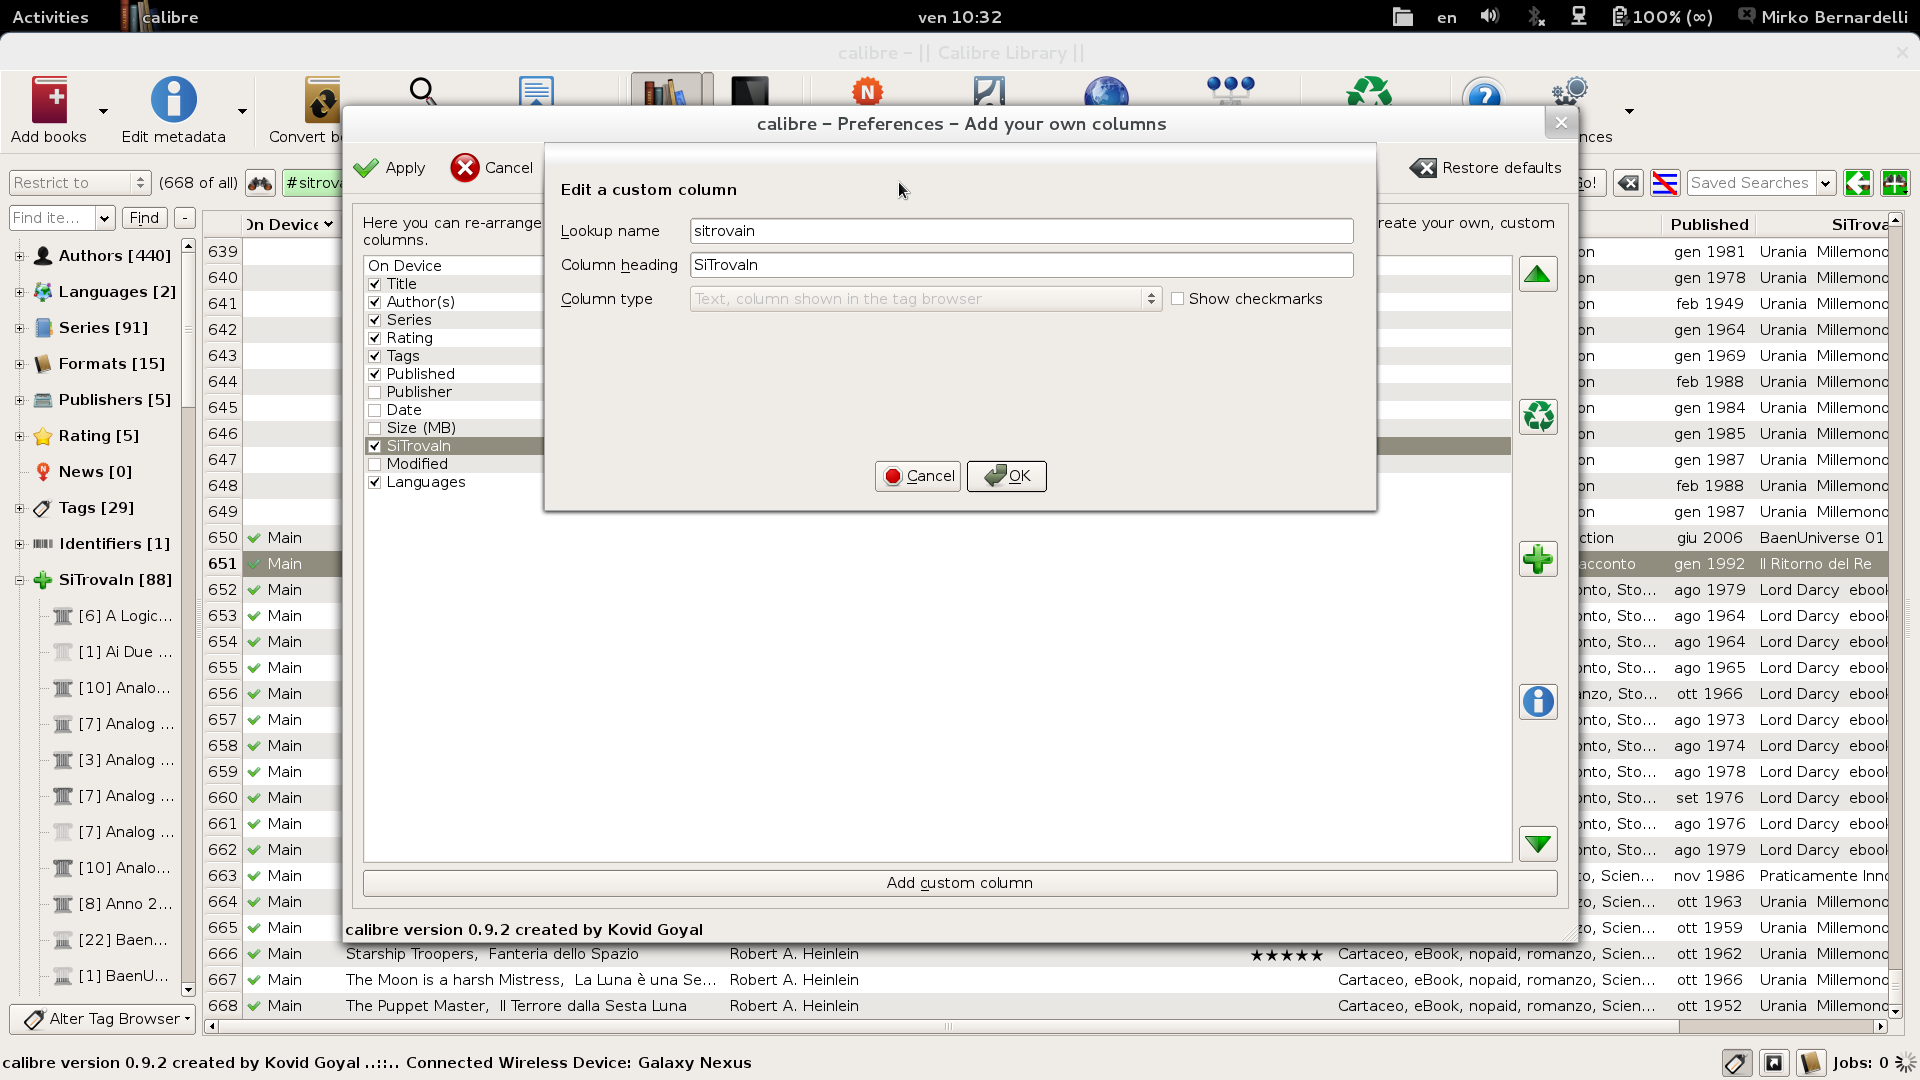Click the Add custom column button
The width and height of the screenshot is (1920, 1080).
(959, 883)
